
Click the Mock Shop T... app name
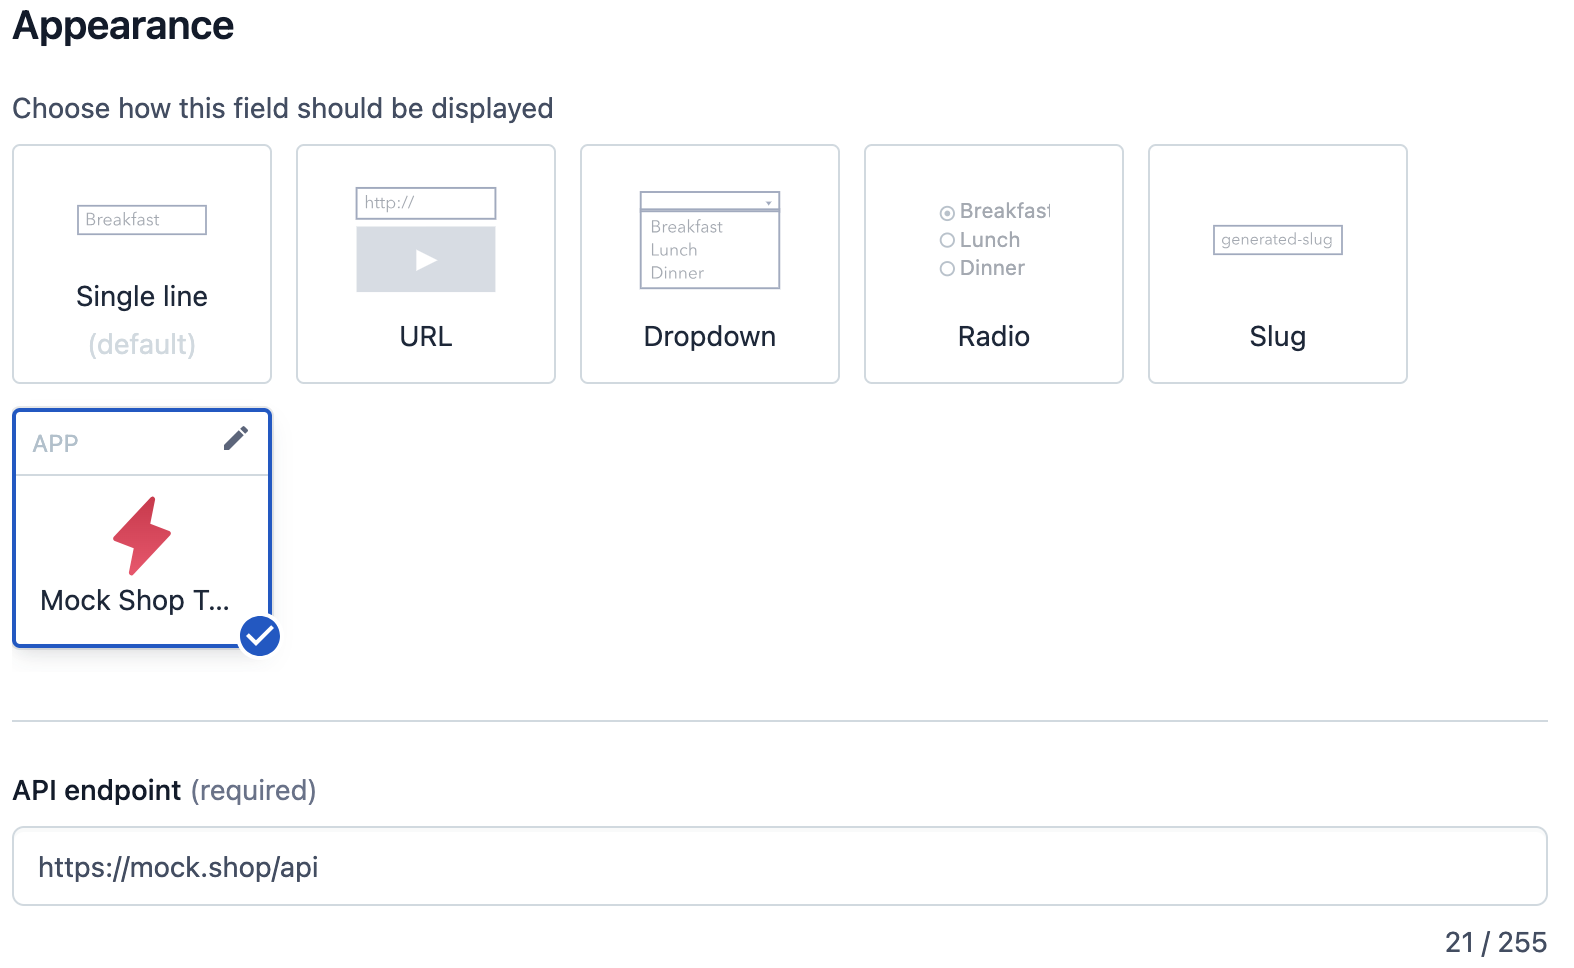[x=135, y=601]
